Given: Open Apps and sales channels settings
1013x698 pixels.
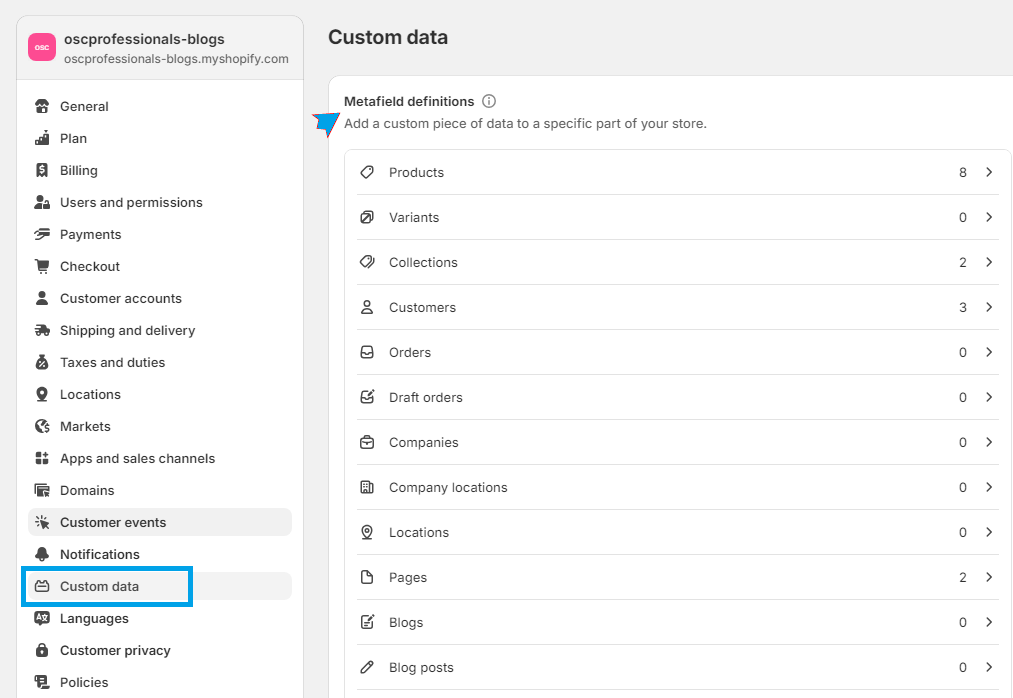Looking at the screenshot, I should tap(137, 458).
